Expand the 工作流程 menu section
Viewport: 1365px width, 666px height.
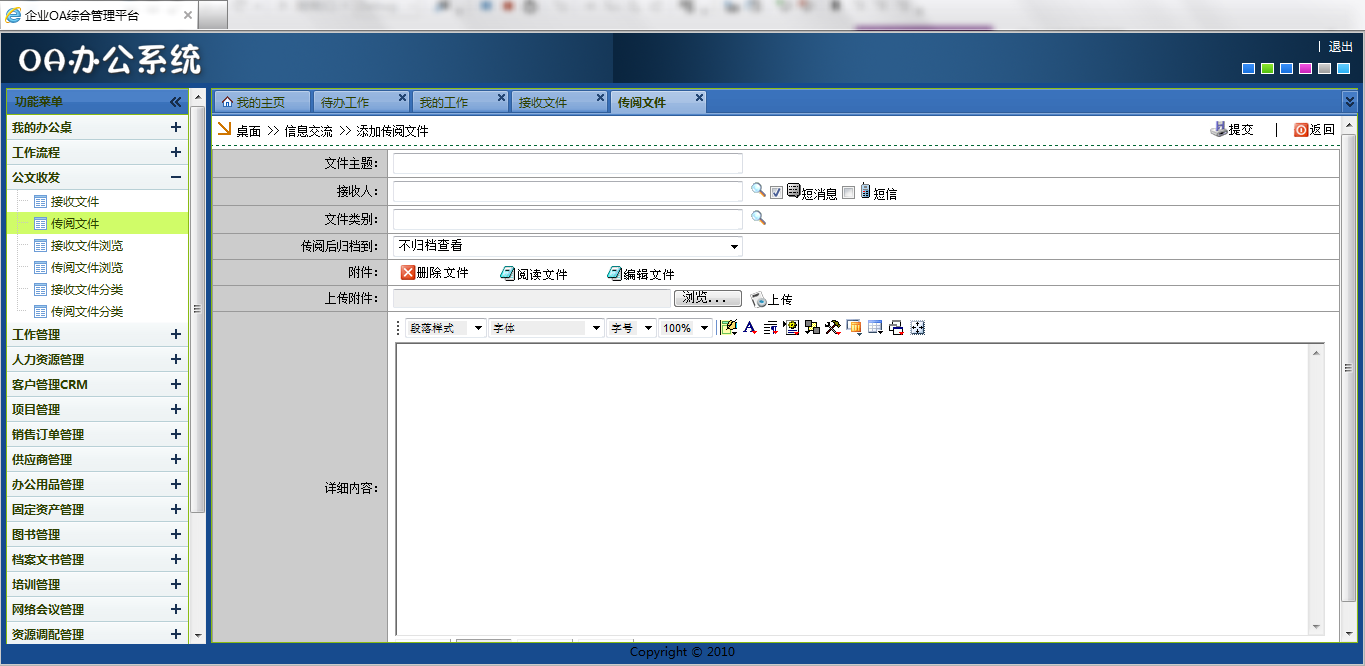pos(176,152)
